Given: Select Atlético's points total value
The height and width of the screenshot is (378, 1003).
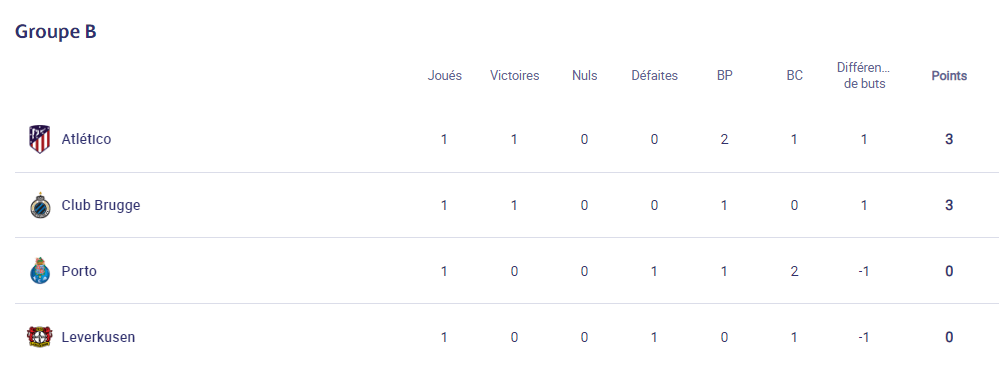Looking at the screenshot, I should [x=949, y=139].
